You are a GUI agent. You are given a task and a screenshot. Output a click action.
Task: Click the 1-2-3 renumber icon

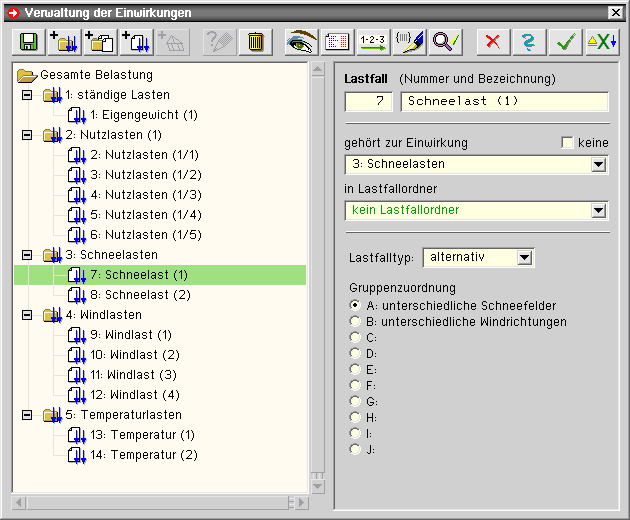click(x=373, y=42)
